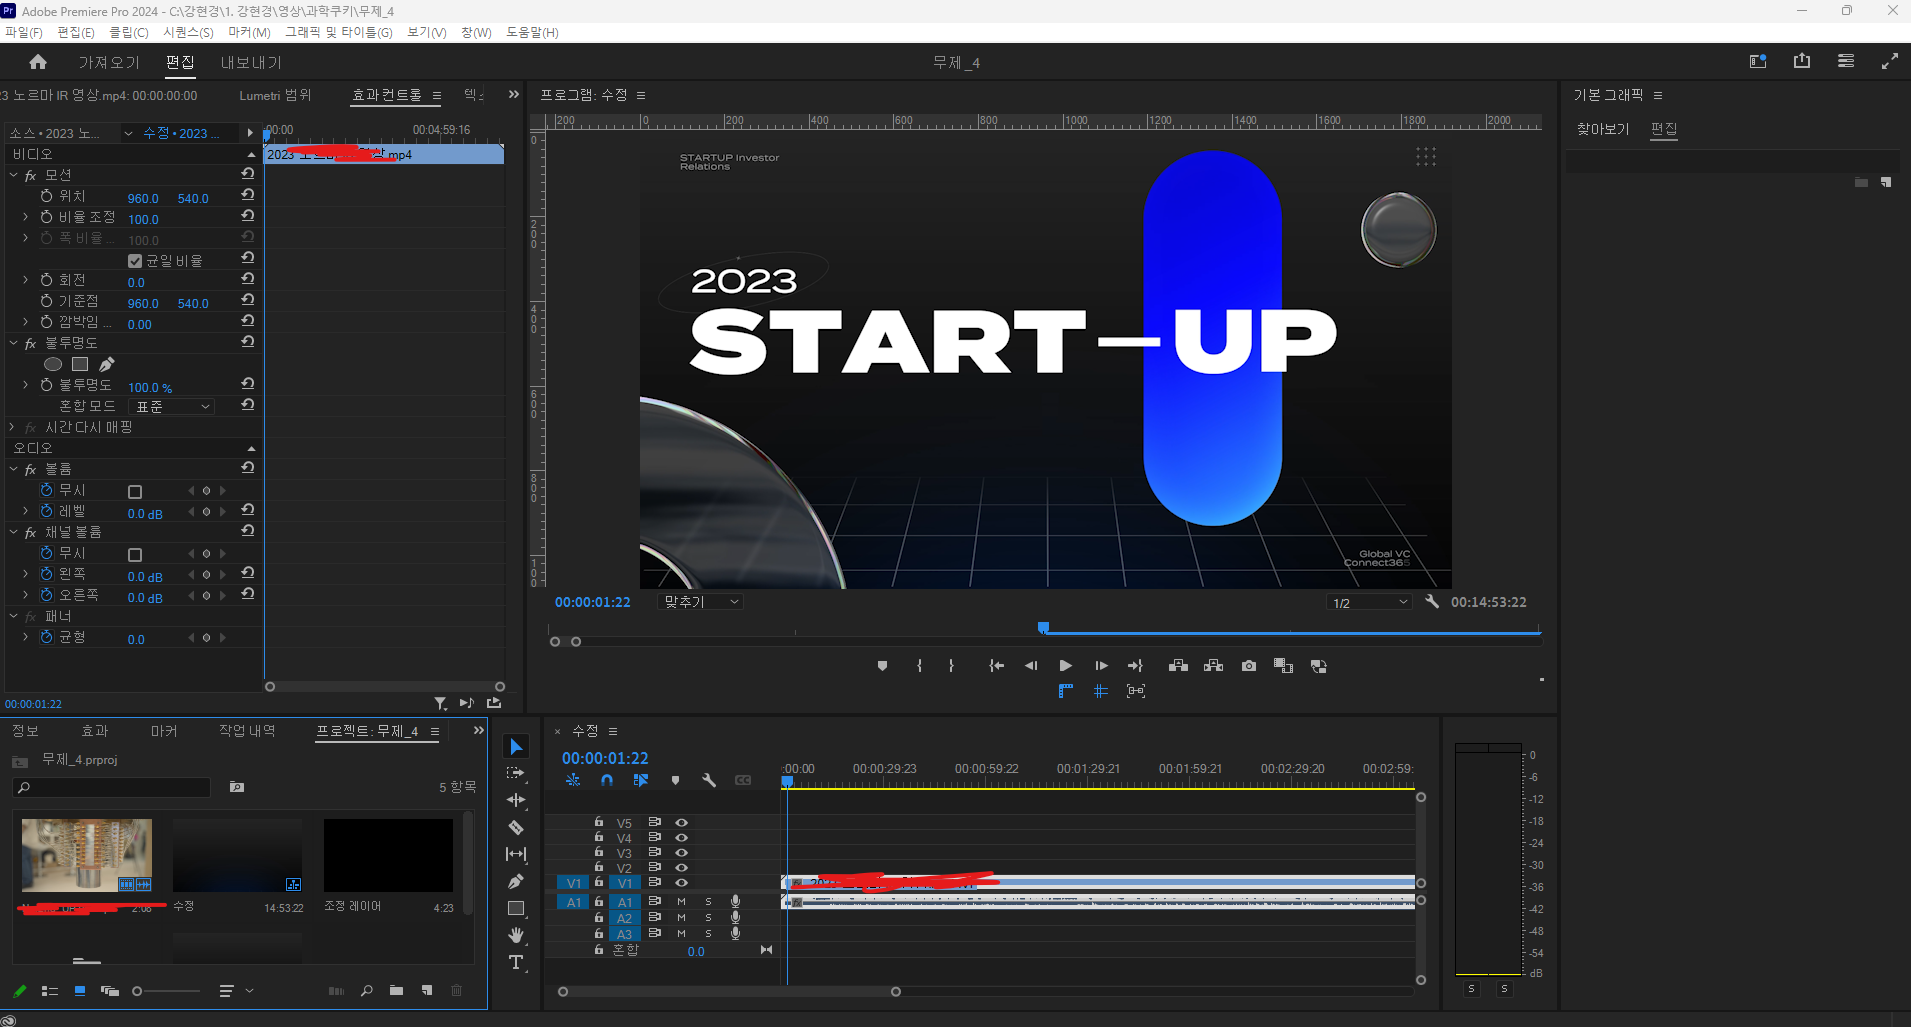Select the Slip tool
The width and height of the screenshot is (1911, 1027).
pyautogui.click(x=516, y=854)
